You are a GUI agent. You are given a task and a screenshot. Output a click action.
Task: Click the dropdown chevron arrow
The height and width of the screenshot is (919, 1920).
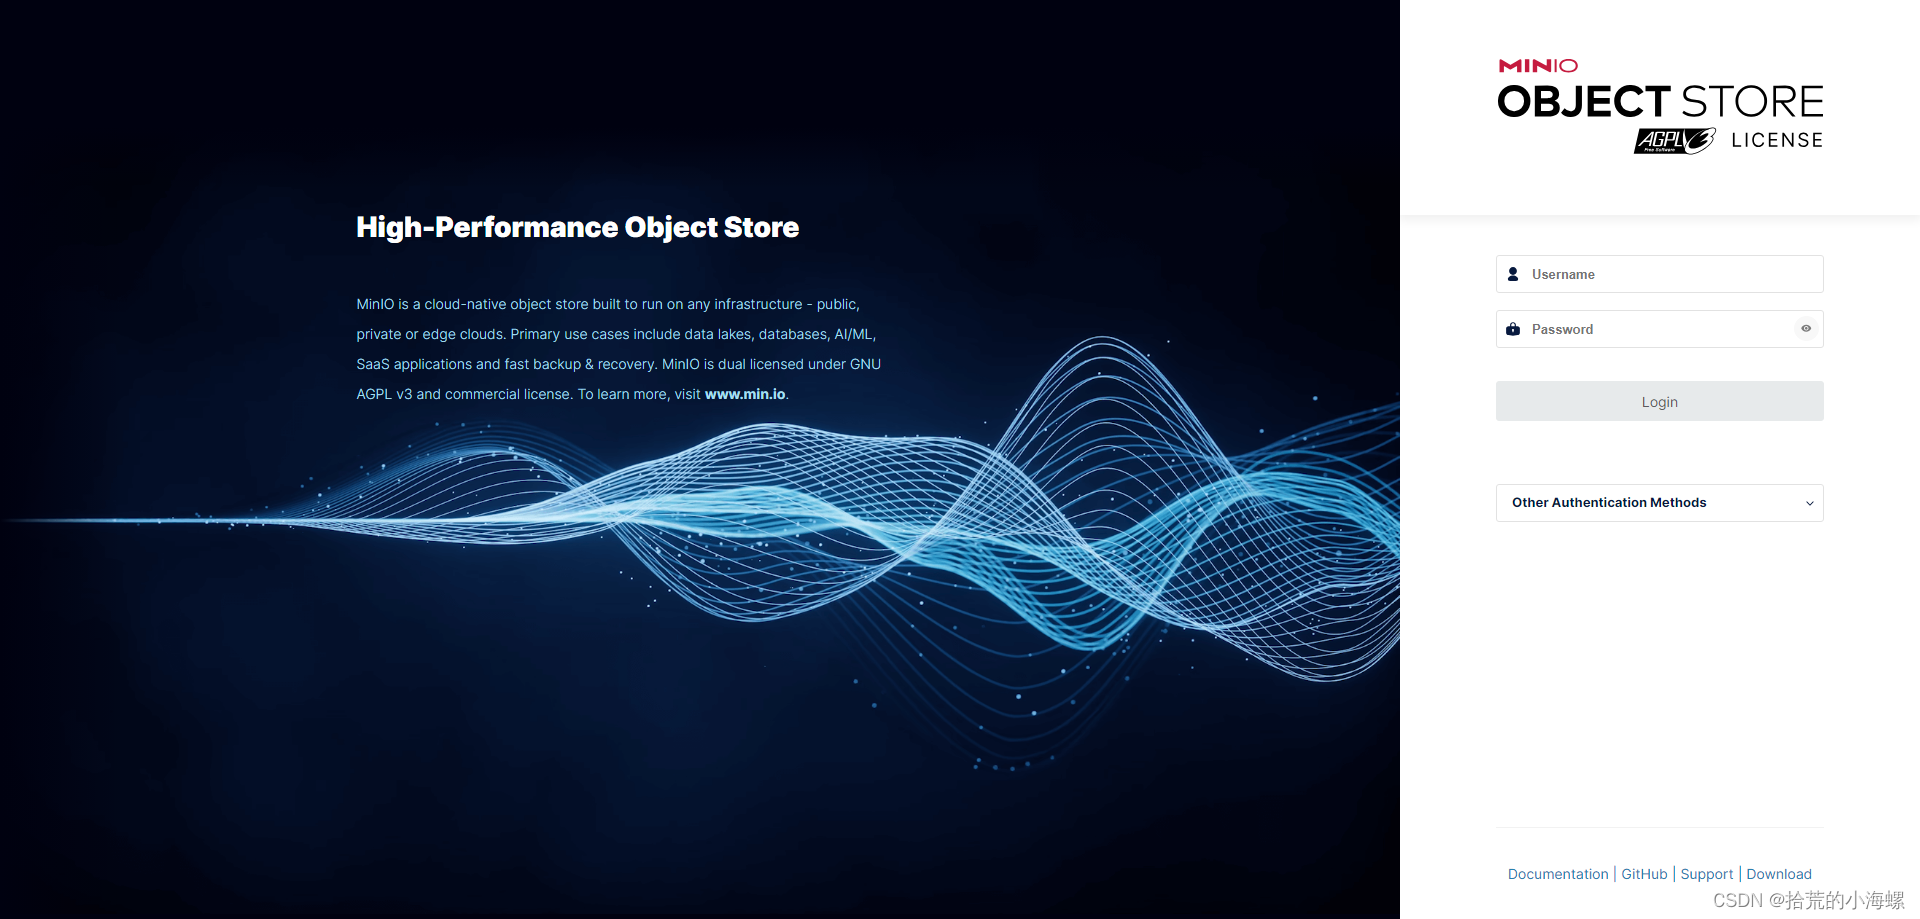(1809, 503)
